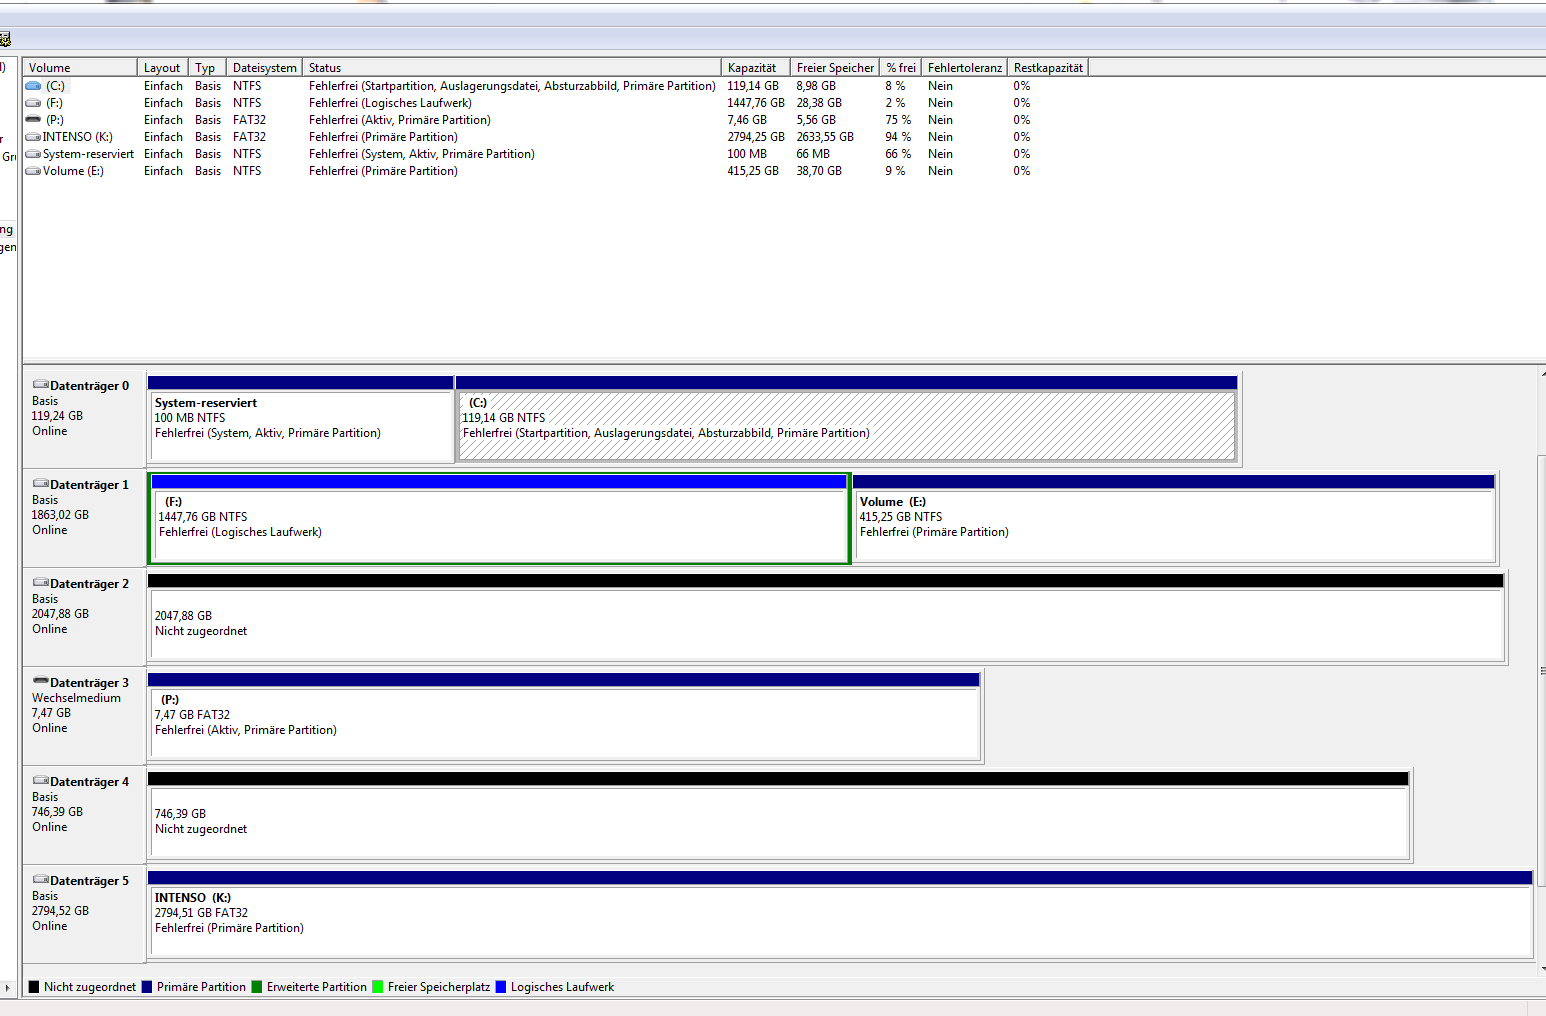The width and height of the screenshot is (1546, 1016).
Task: Click the % frei column header
Action: [x=900, y=68]
